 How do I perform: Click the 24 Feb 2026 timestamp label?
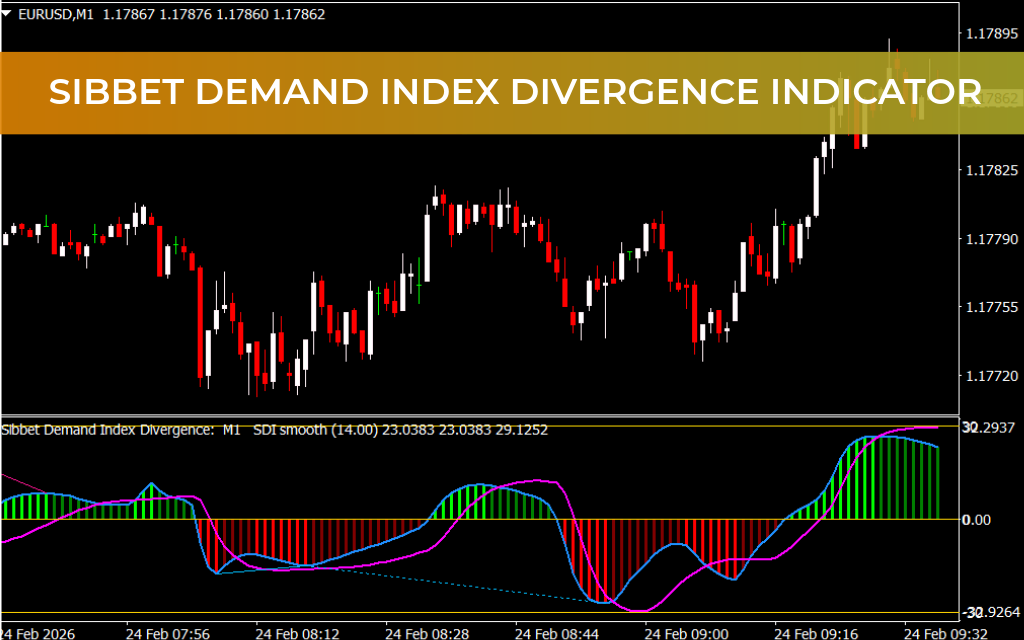point(40,633)
